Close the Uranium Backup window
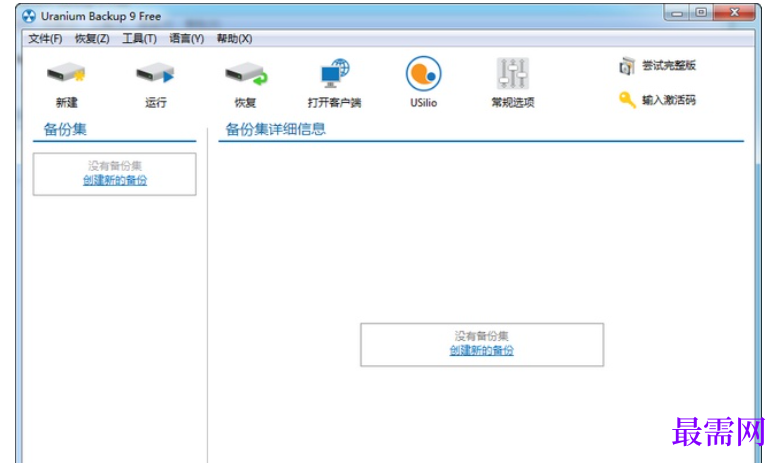784x463 pixels. pyautogui.click(x=734, y=13)
